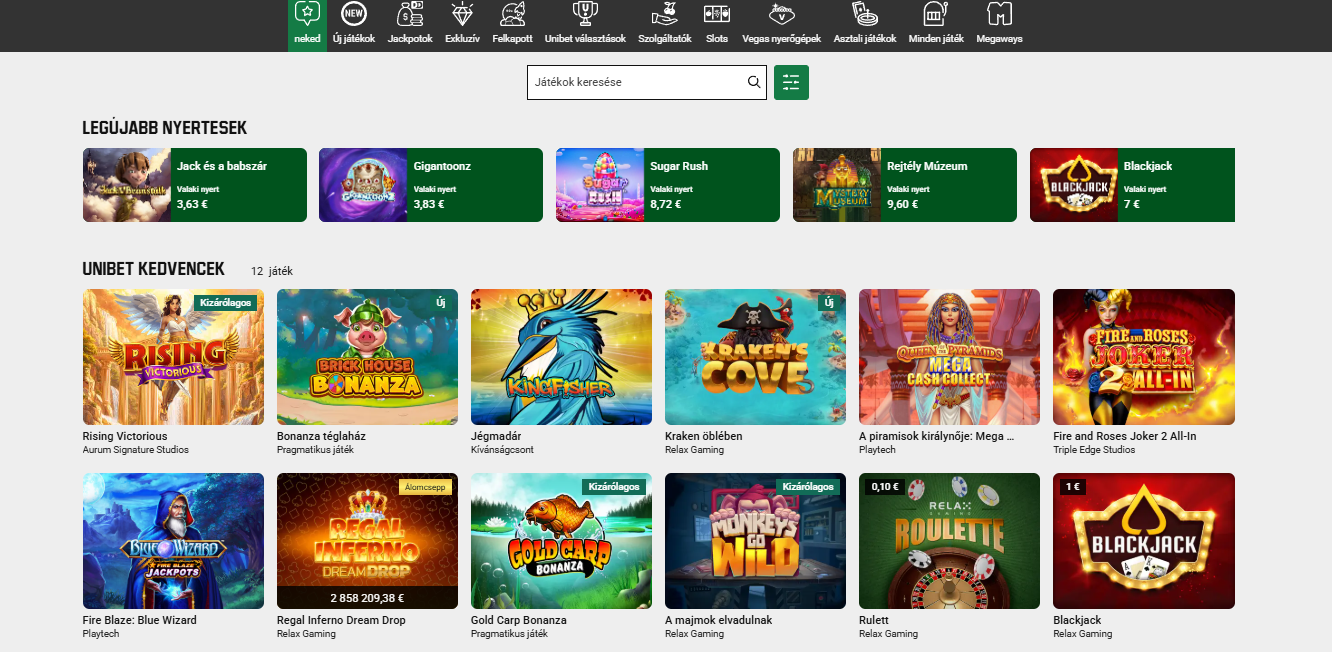Open the Unibet választások trophy icon

[585, 13]
